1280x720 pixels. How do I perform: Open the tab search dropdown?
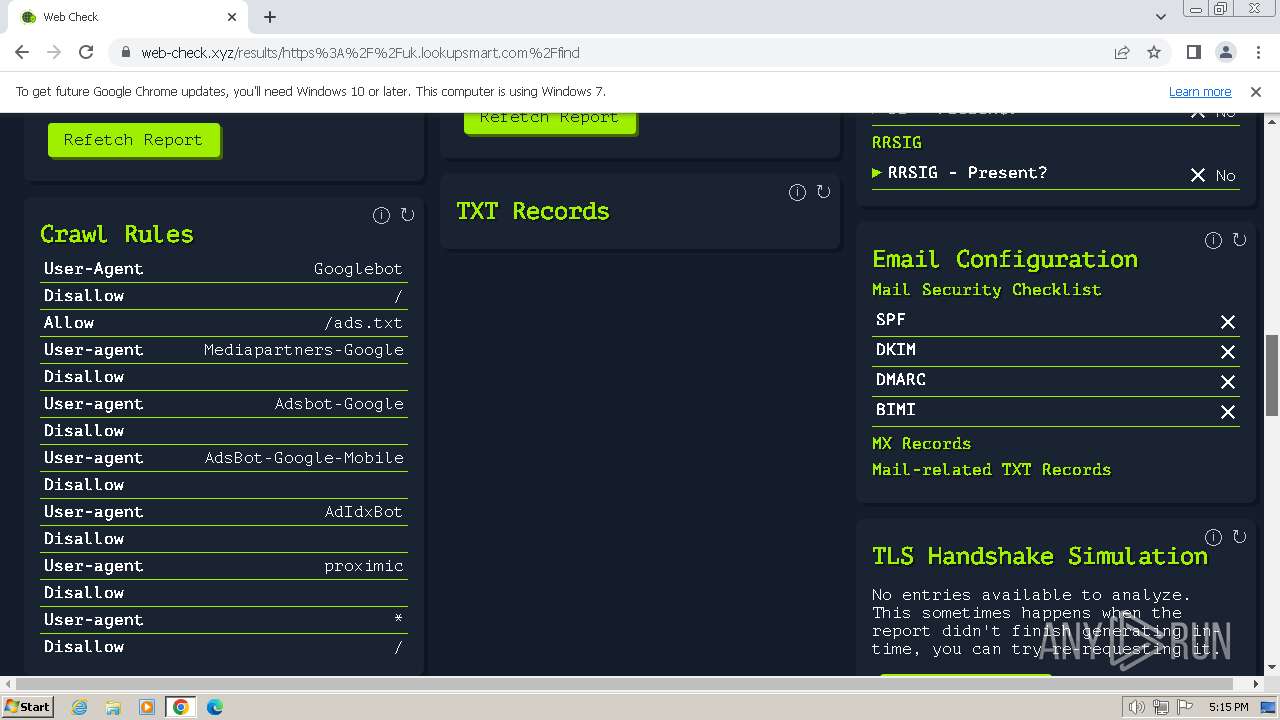[1160, 16]
